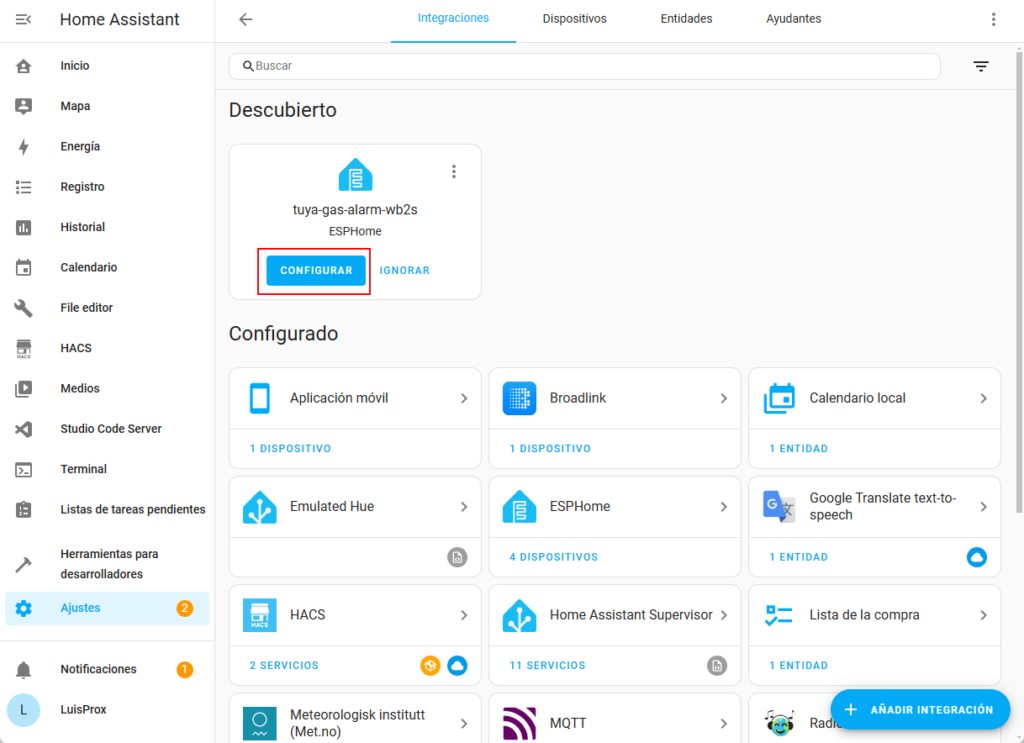Image resolution: width=1024 pixels, height=743 pixels.
Task: Click the filter icon beside search
Action: pos(981,67)
